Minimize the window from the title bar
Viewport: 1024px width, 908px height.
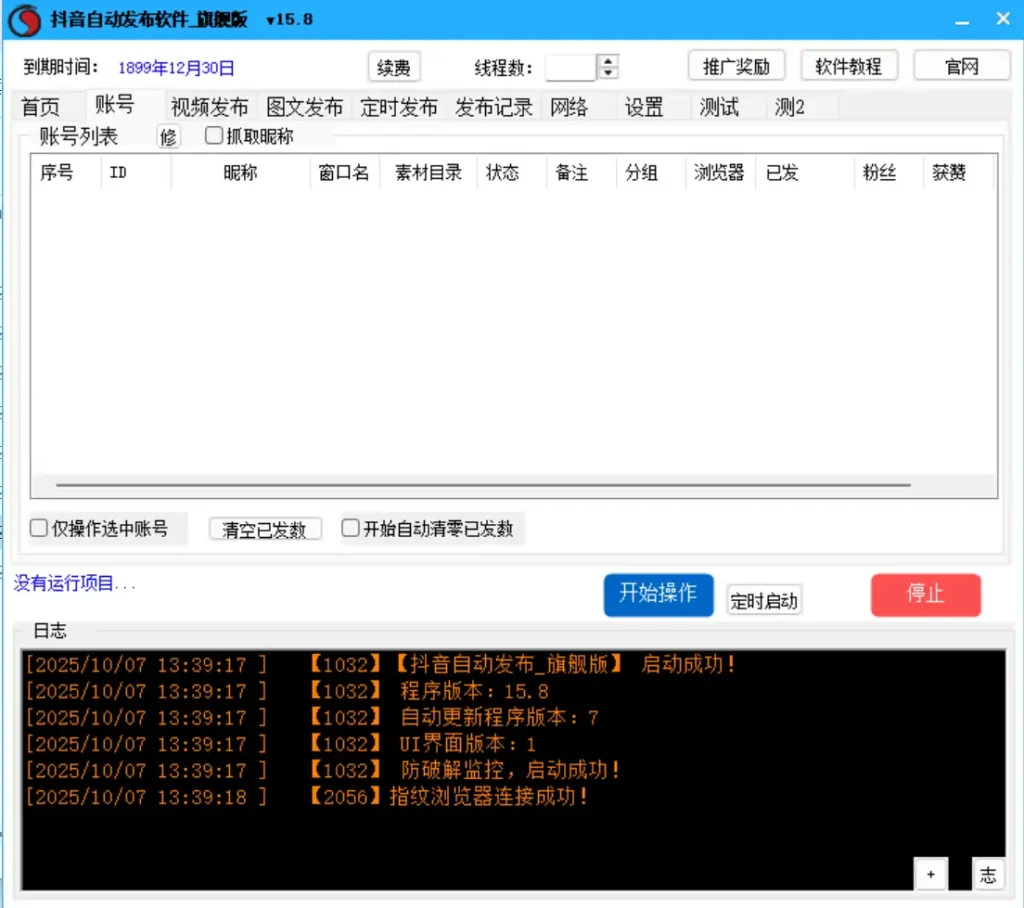point(961,20)
